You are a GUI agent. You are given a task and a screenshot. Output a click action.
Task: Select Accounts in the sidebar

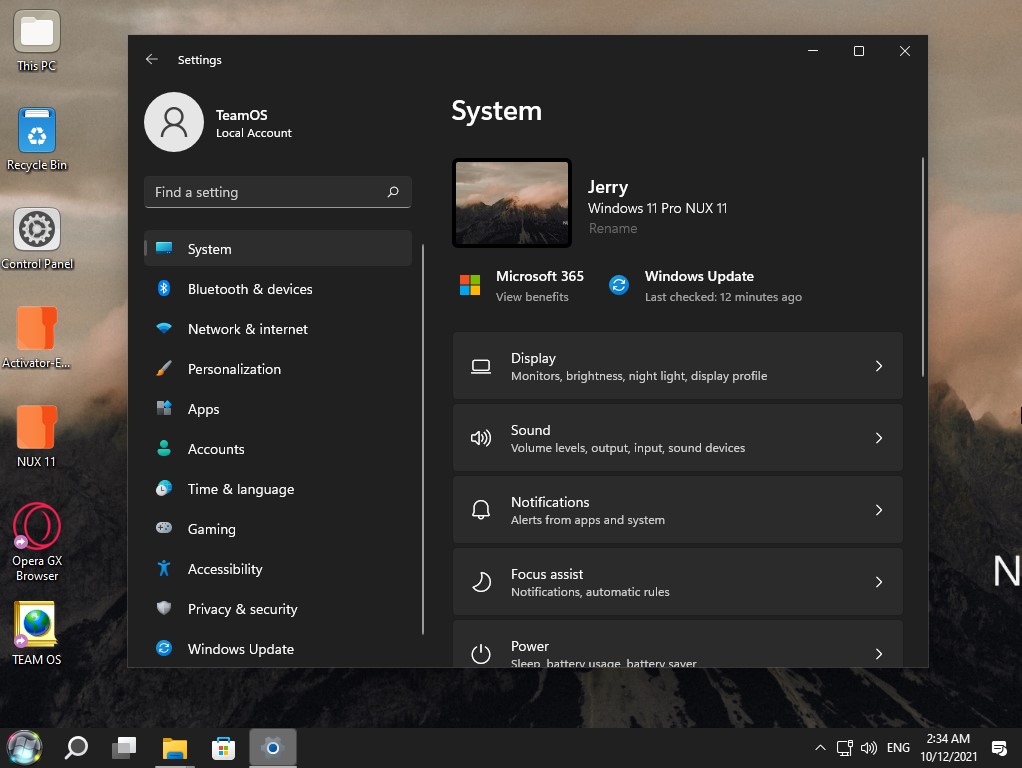278,449
